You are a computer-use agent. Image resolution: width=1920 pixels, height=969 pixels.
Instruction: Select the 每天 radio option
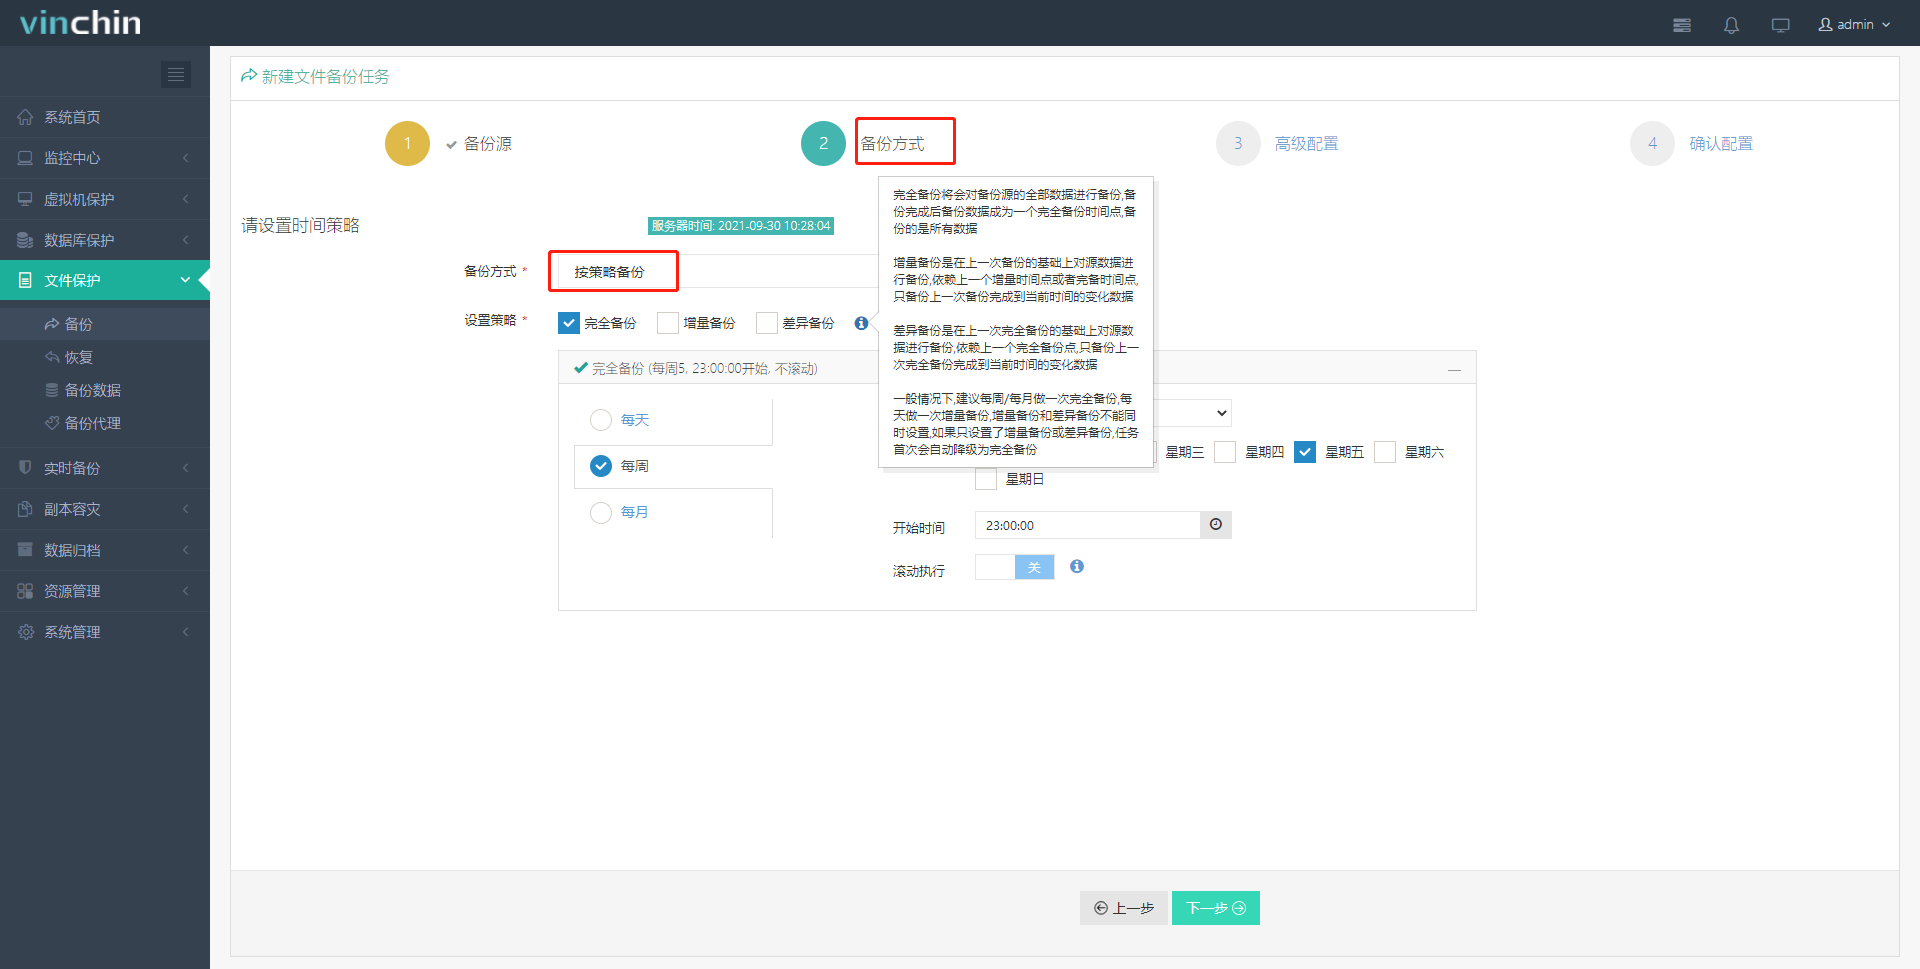[601, 420]
